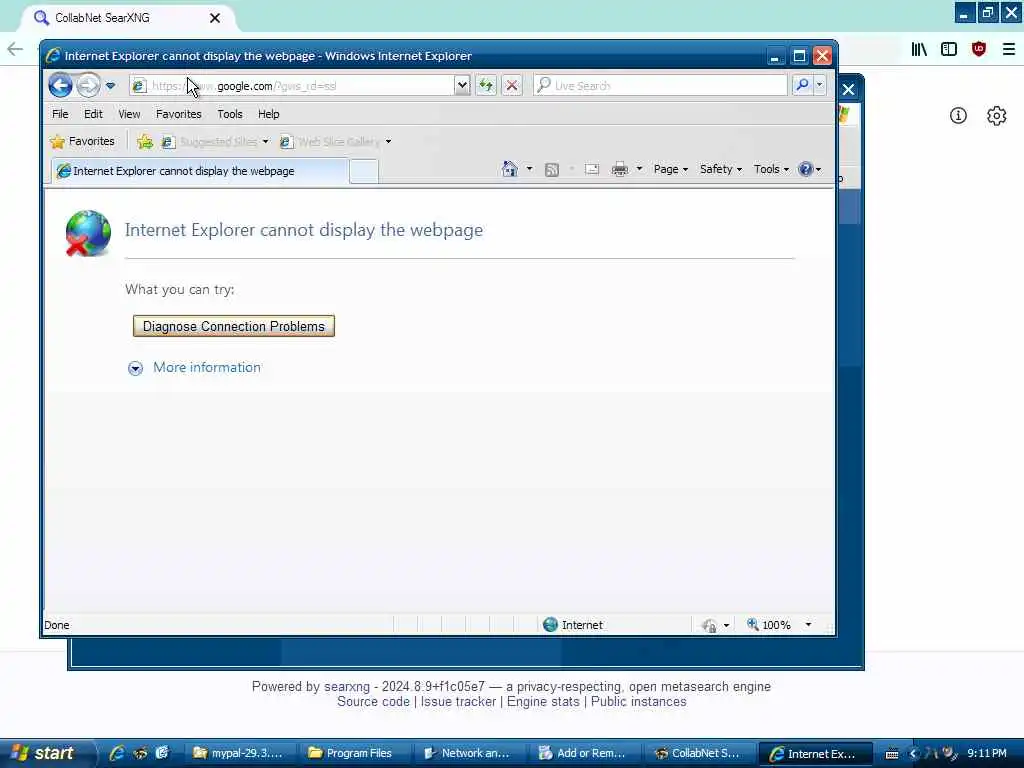Open the Source code footer link

[x=374, y=701]
